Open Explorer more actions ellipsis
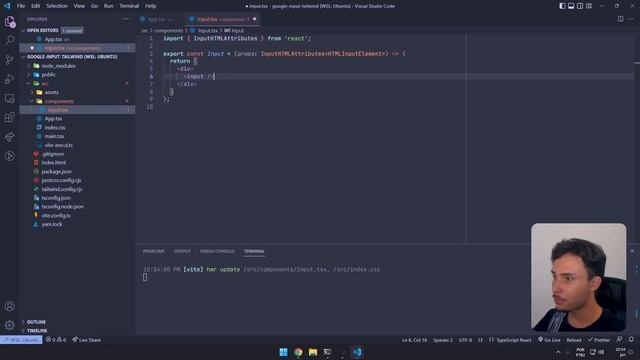The width and height of the screenshot is (640, 360). coord(126,19)
